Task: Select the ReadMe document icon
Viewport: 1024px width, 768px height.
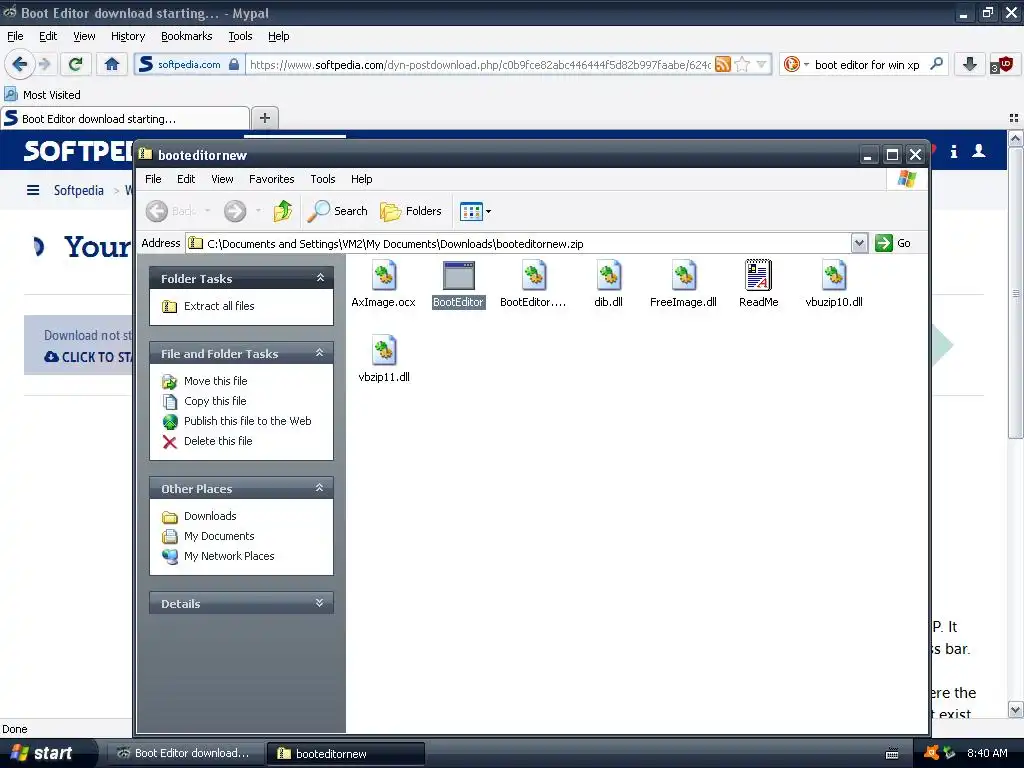Action: point(758,275)
